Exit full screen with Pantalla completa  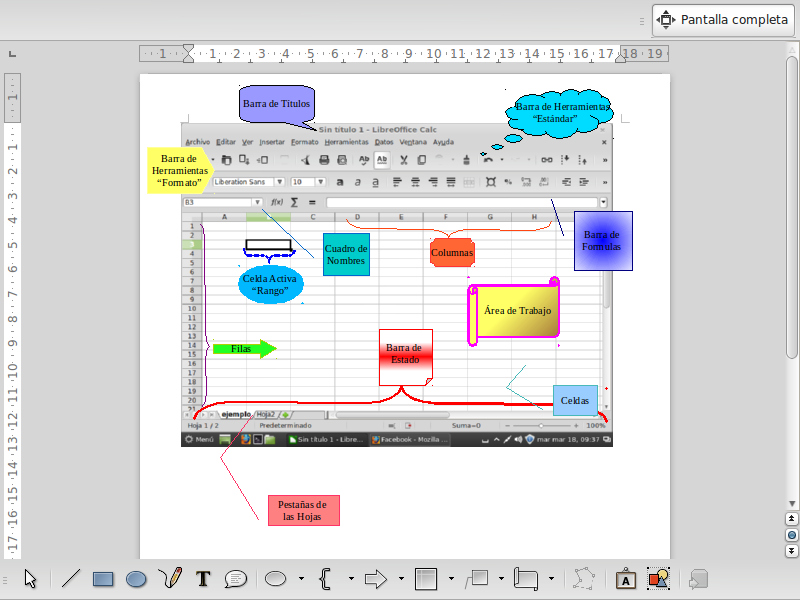(723, 20)
